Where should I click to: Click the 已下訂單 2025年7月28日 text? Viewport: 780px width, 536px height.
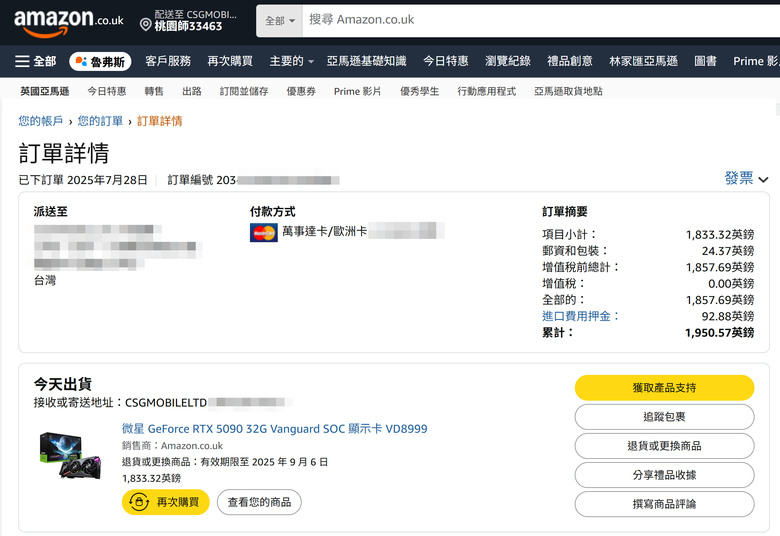[83, 180]
